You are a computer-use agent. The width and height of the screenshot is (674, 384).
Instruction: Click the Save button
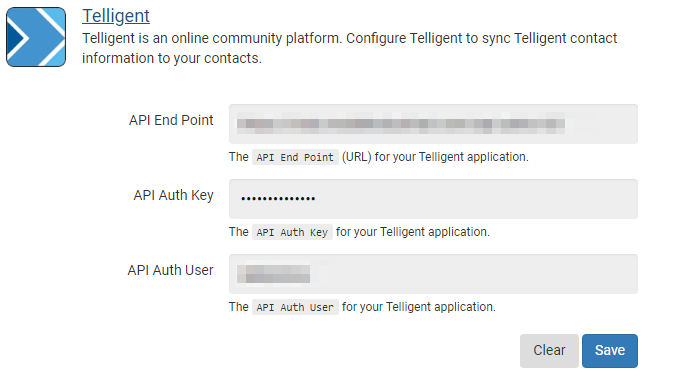click(x=610, y=350)
